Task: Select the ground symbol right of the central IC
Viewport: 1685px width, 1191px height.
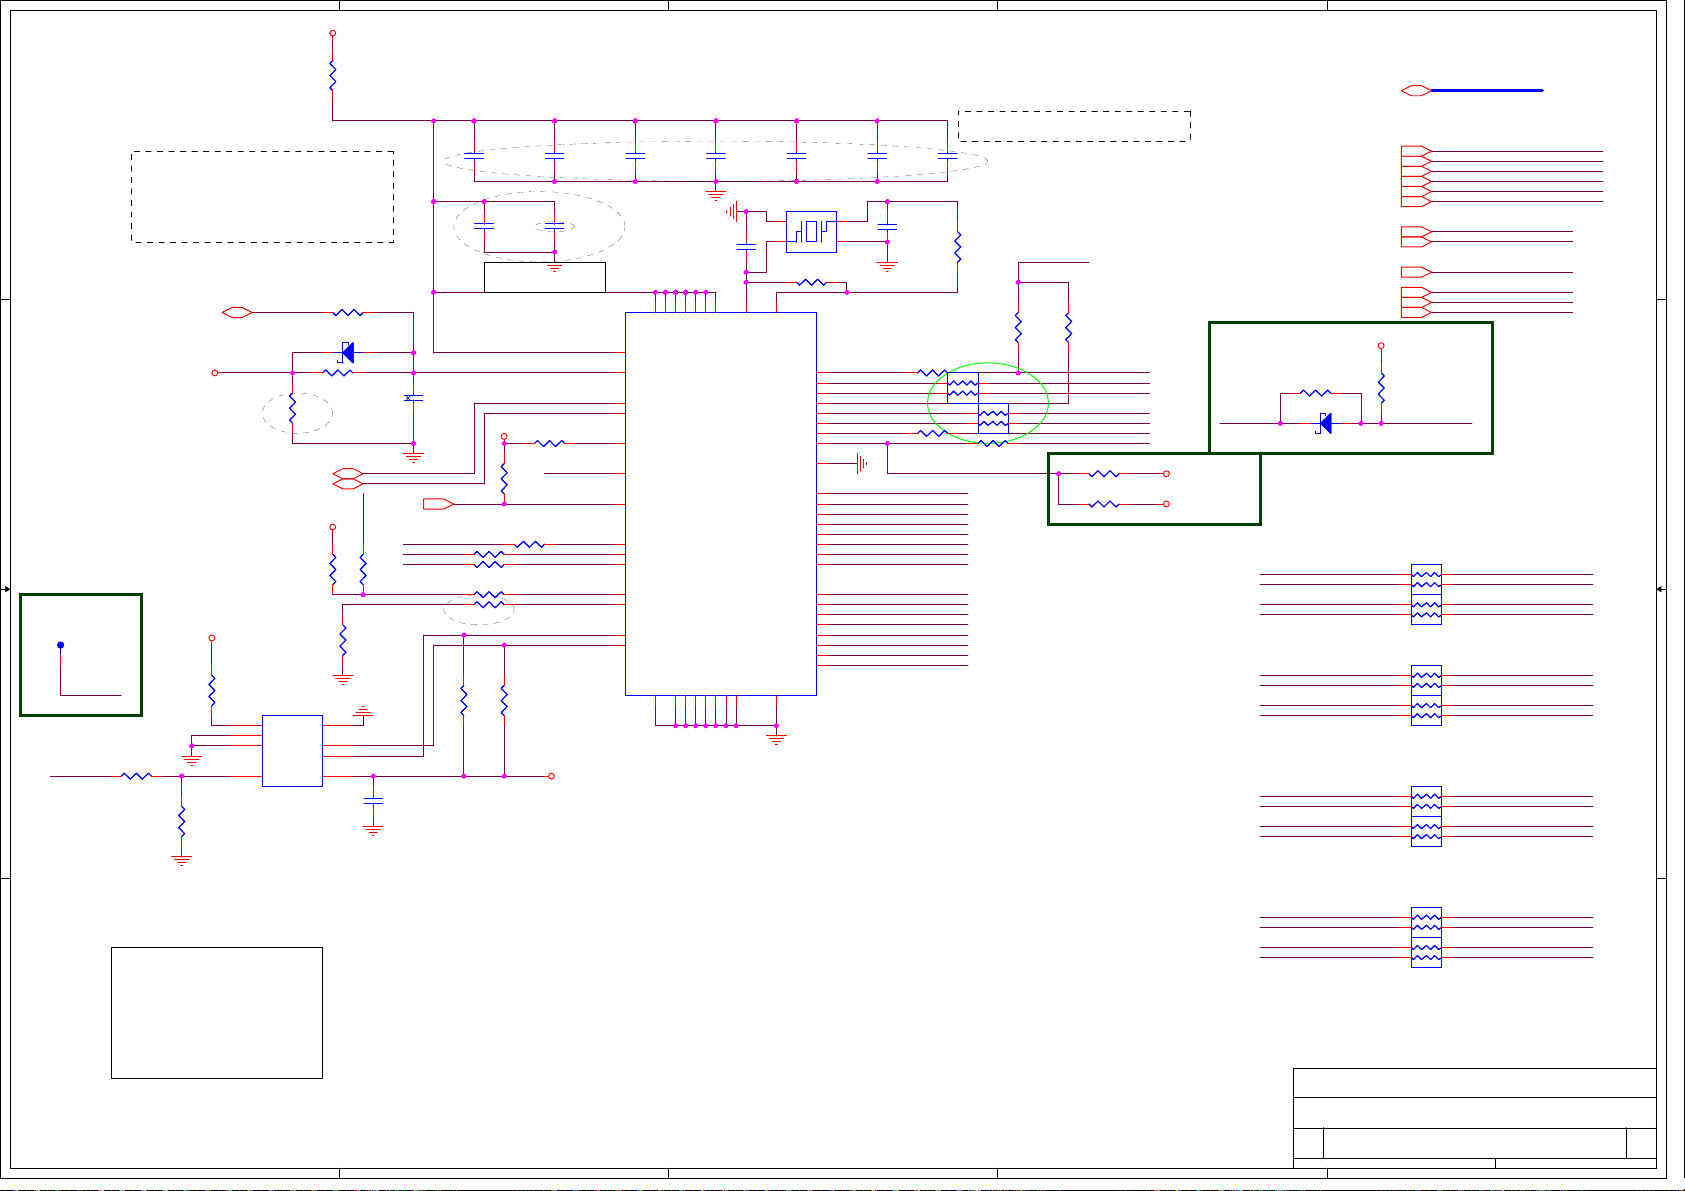Action: click(861, 463)
